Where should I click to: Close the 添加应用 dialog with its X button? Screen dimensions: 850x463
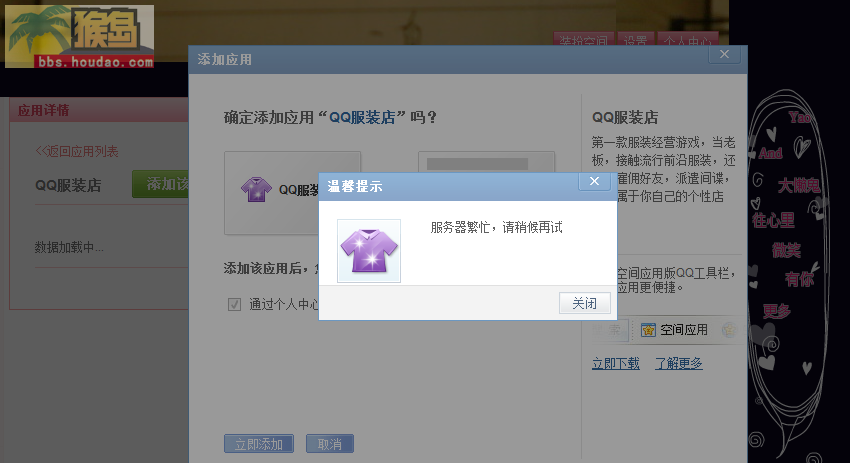pyautogui.click(x=724, y=54)
